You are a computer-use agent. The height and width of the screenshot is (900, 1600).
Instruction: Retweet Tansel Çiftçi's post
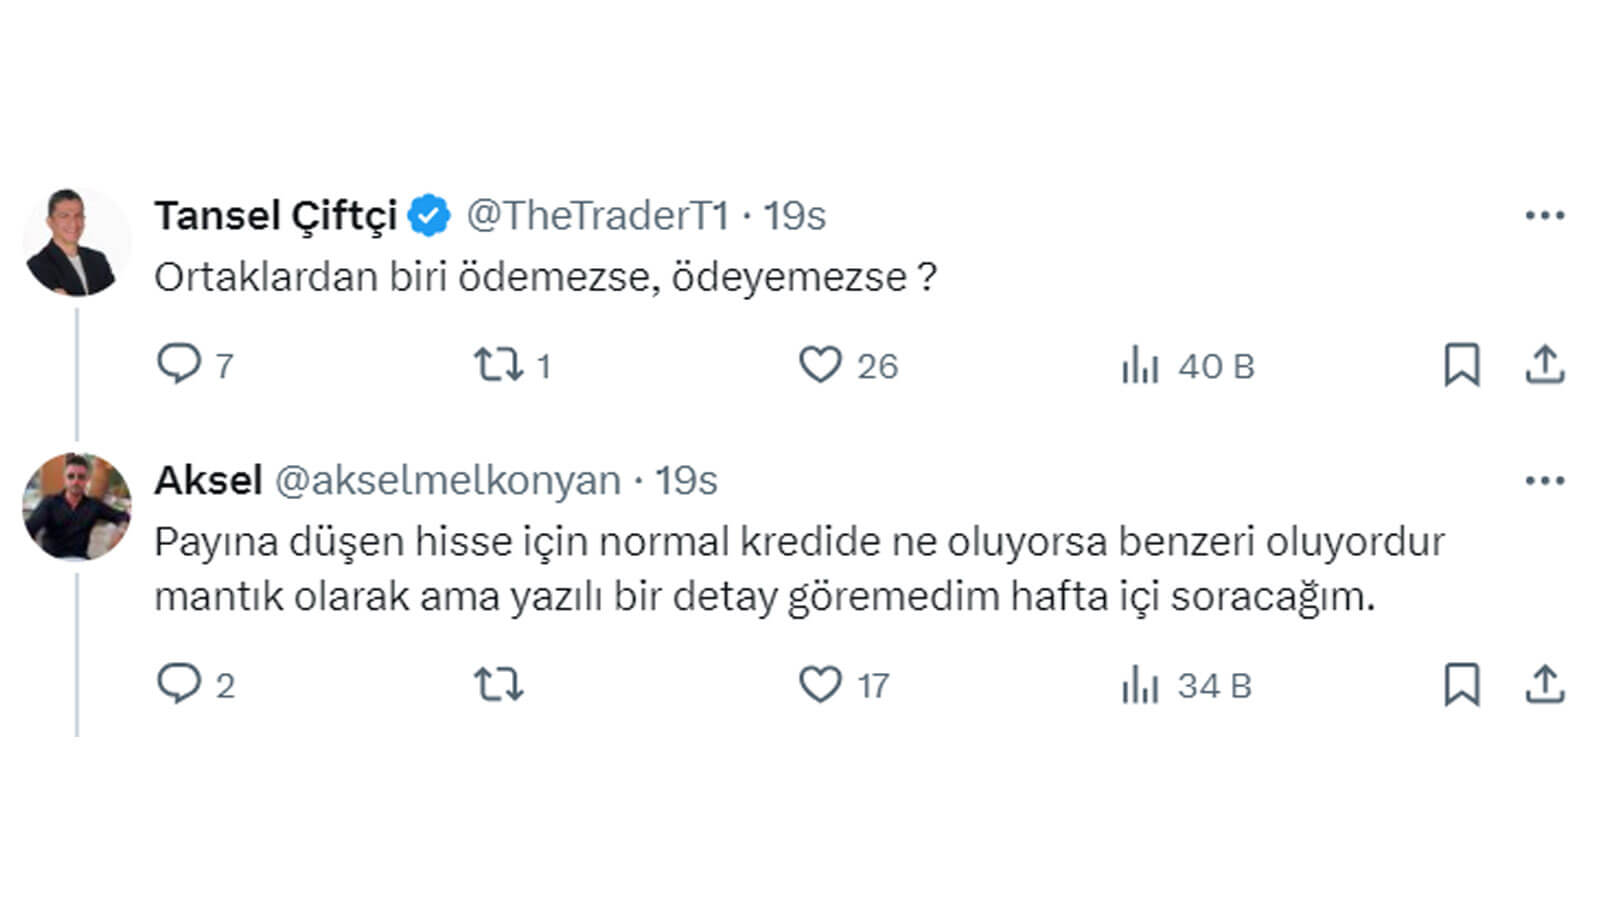coord(498,364)
